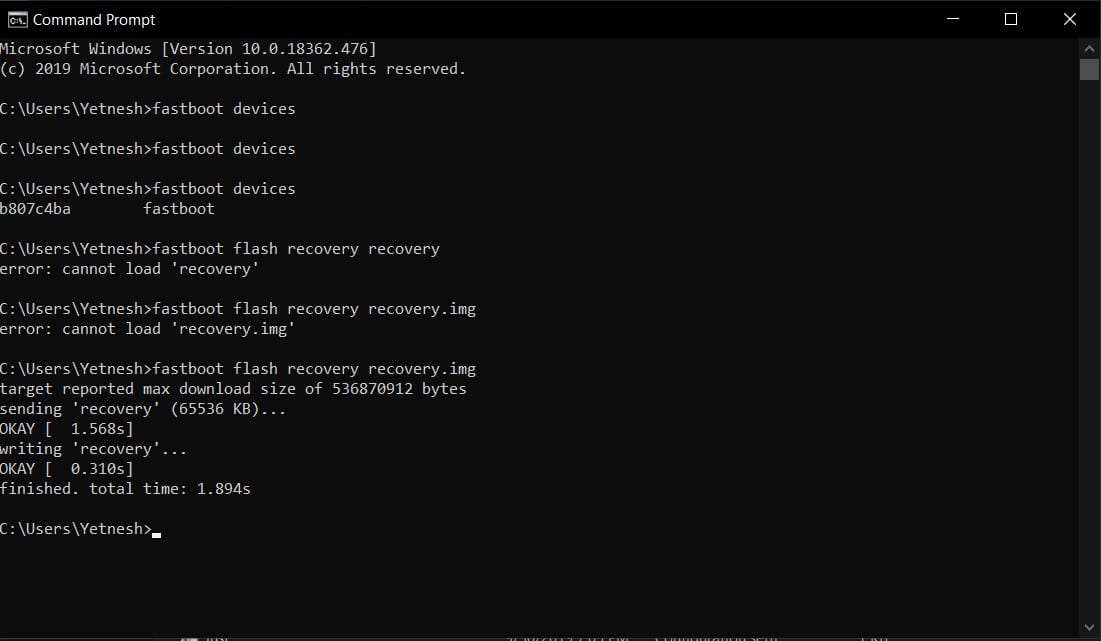
Task: Click the 2019 Microsoft Corporation copyright line
Action: [x=233, y=69]
